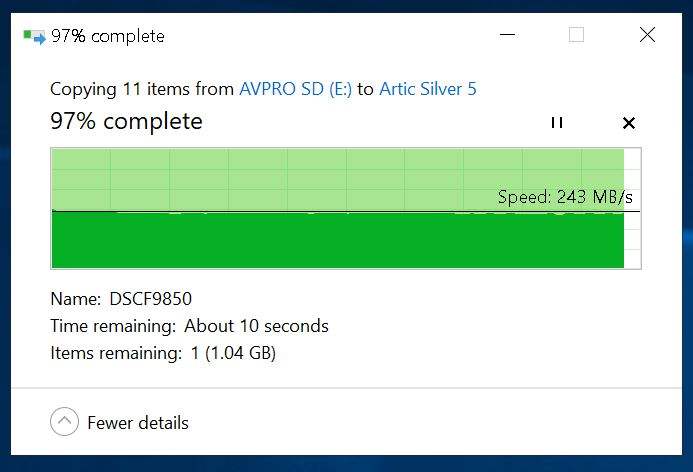Open the Artic Silver 5 destination link
This screenshot has width=693, height=472.
click(x=428, y=89)
